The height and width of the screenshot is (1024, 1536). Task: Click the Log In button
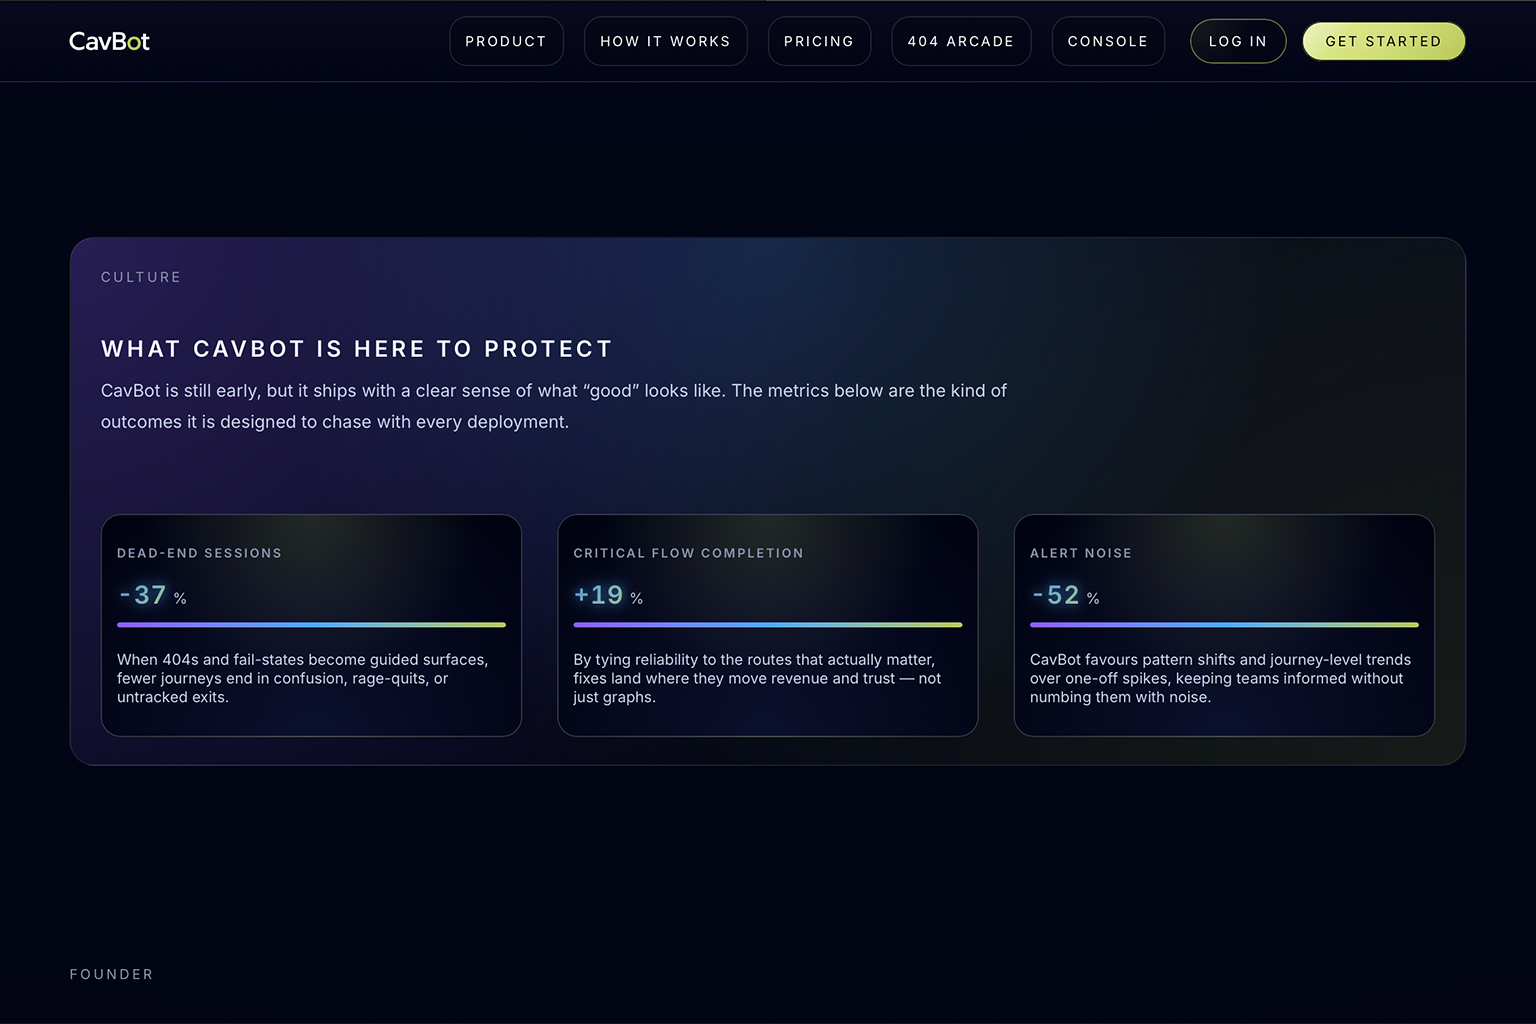coord(1238,41)
